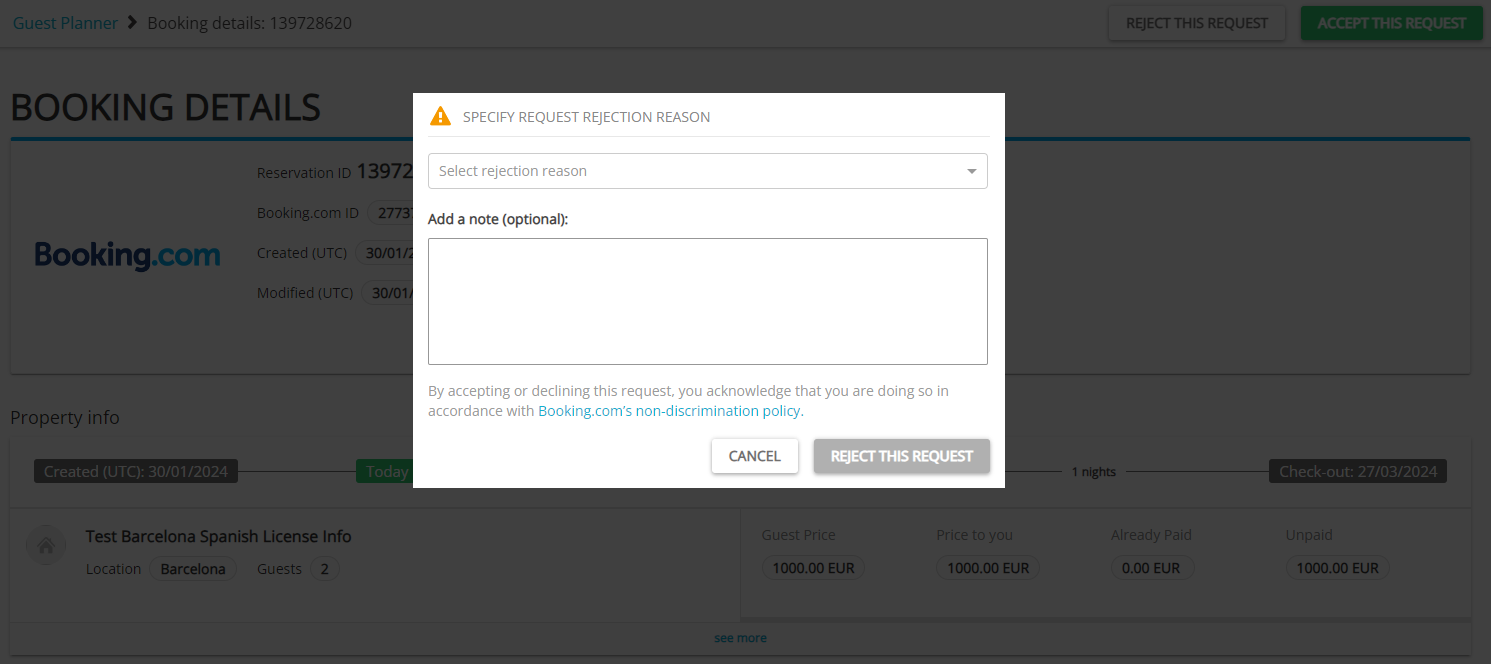Click the Guest Price 1000.00 EUR value
Screen dimensions: 1491x664
click(x=813, y=568)
